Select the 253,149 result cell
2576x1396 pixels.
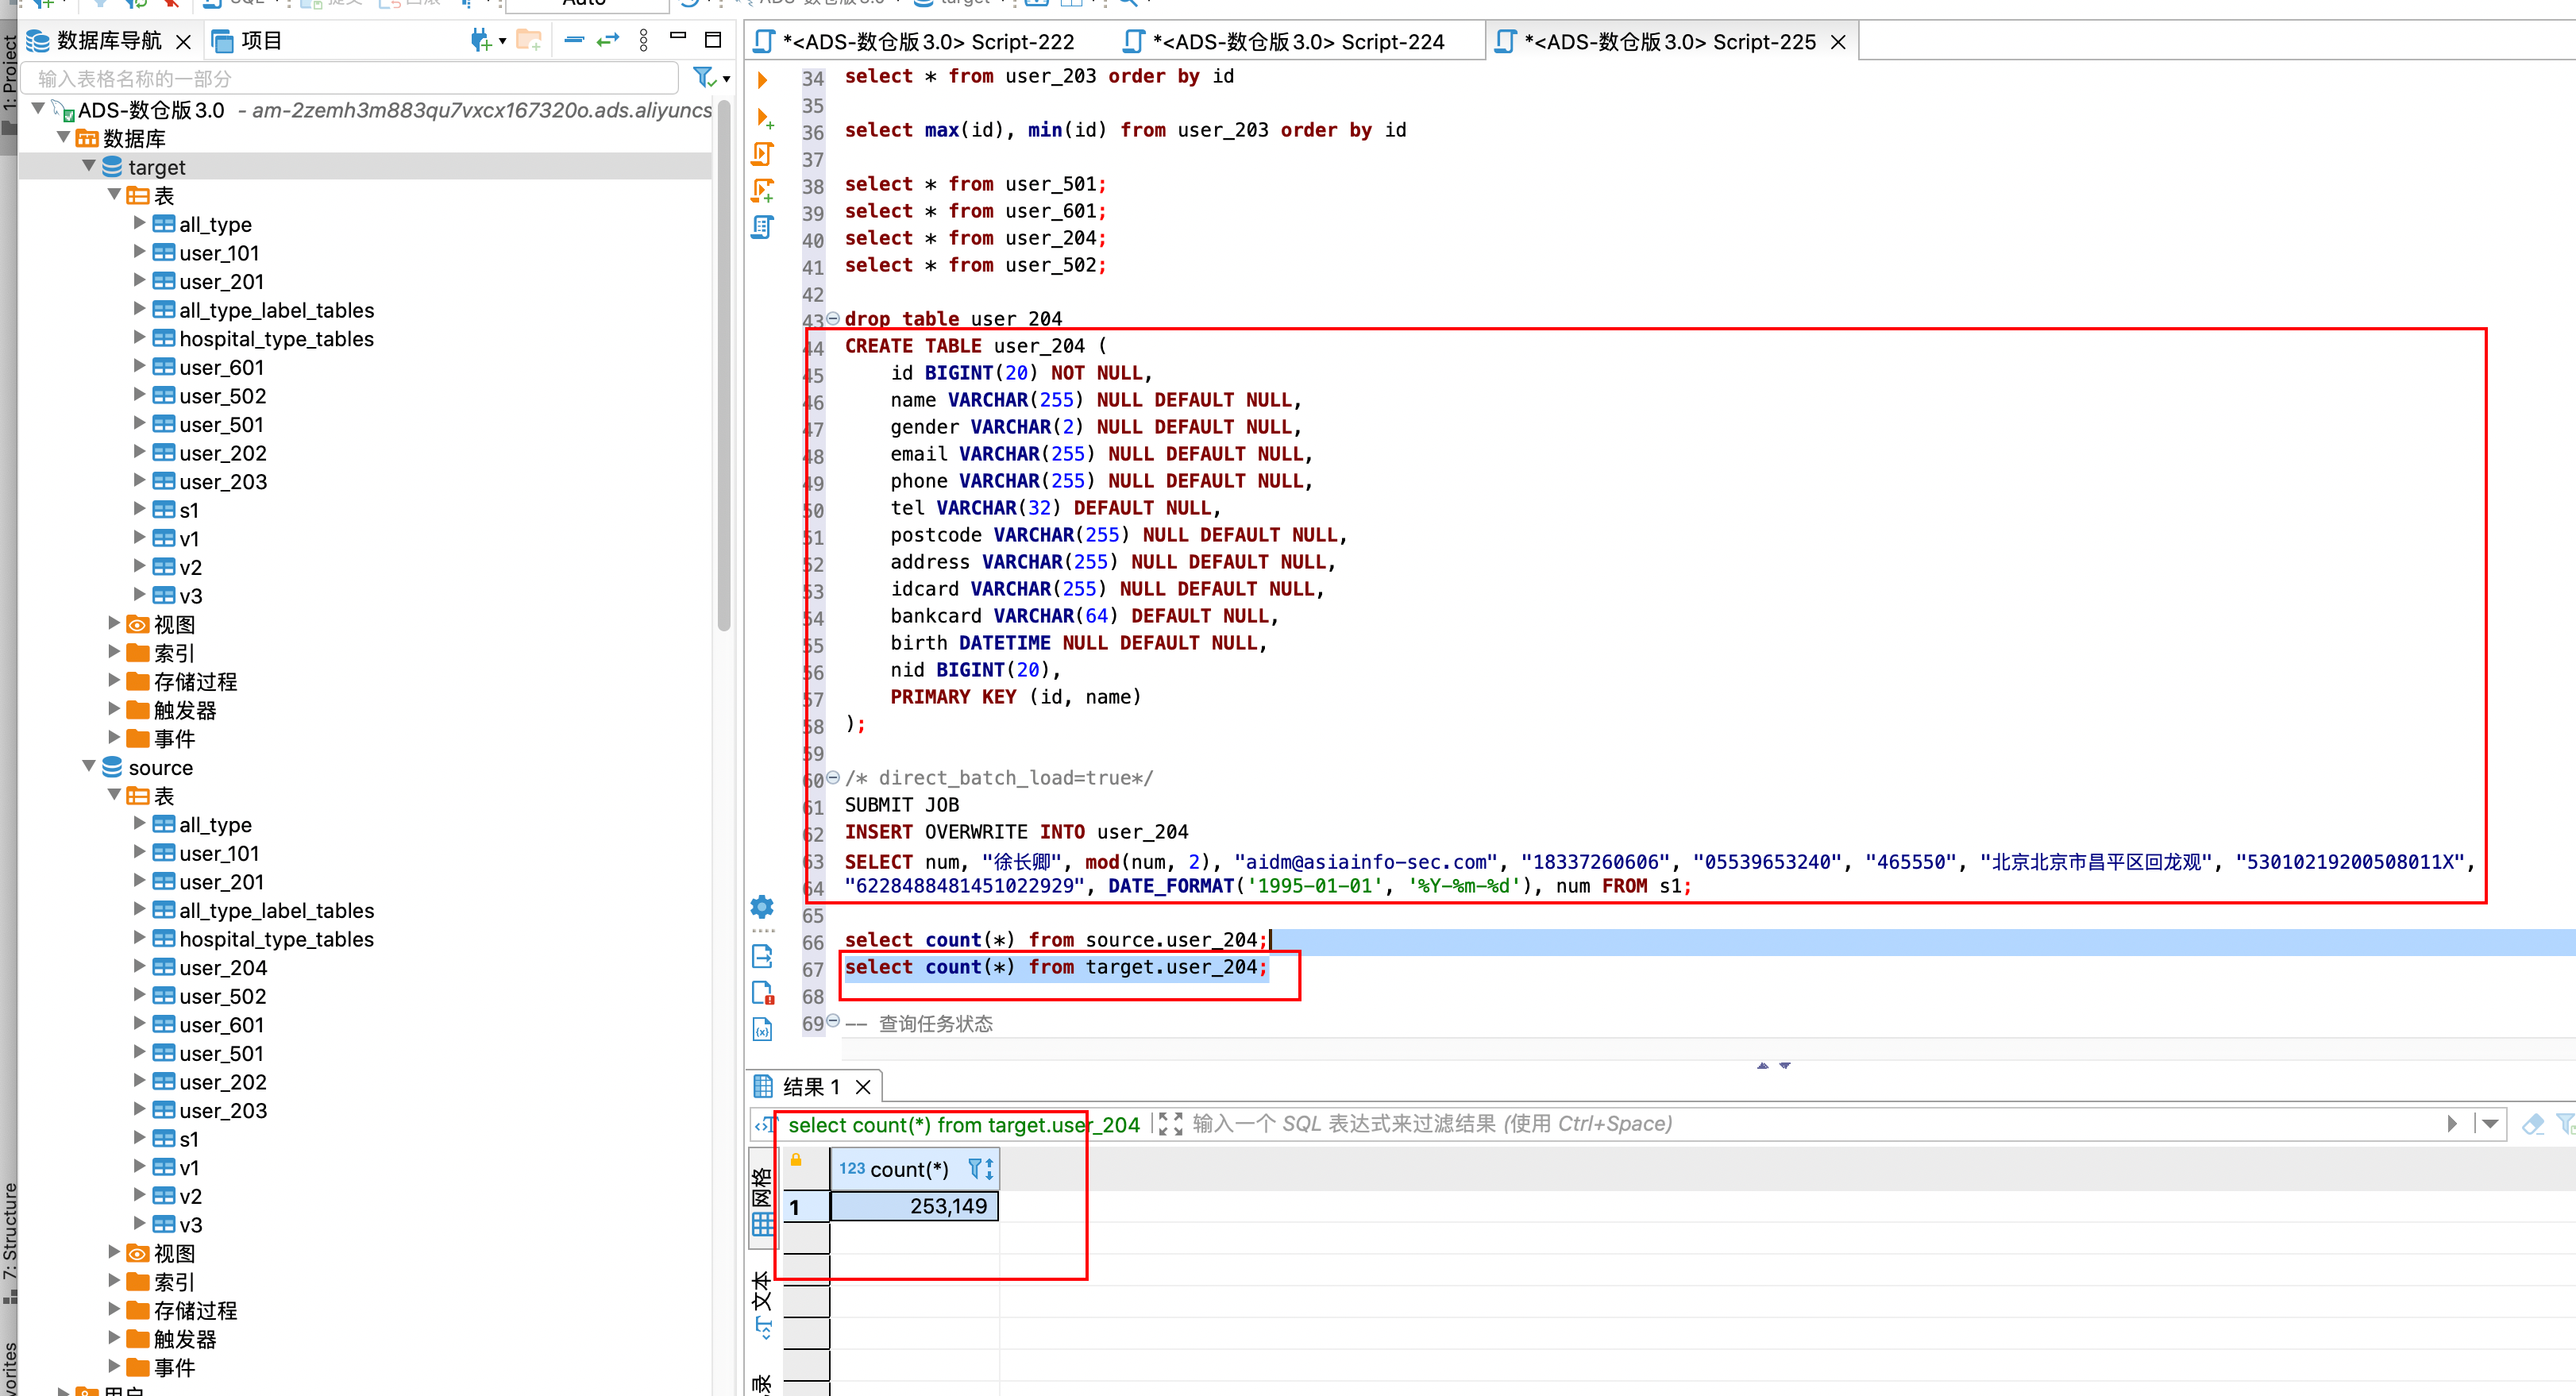point(914,1206)
